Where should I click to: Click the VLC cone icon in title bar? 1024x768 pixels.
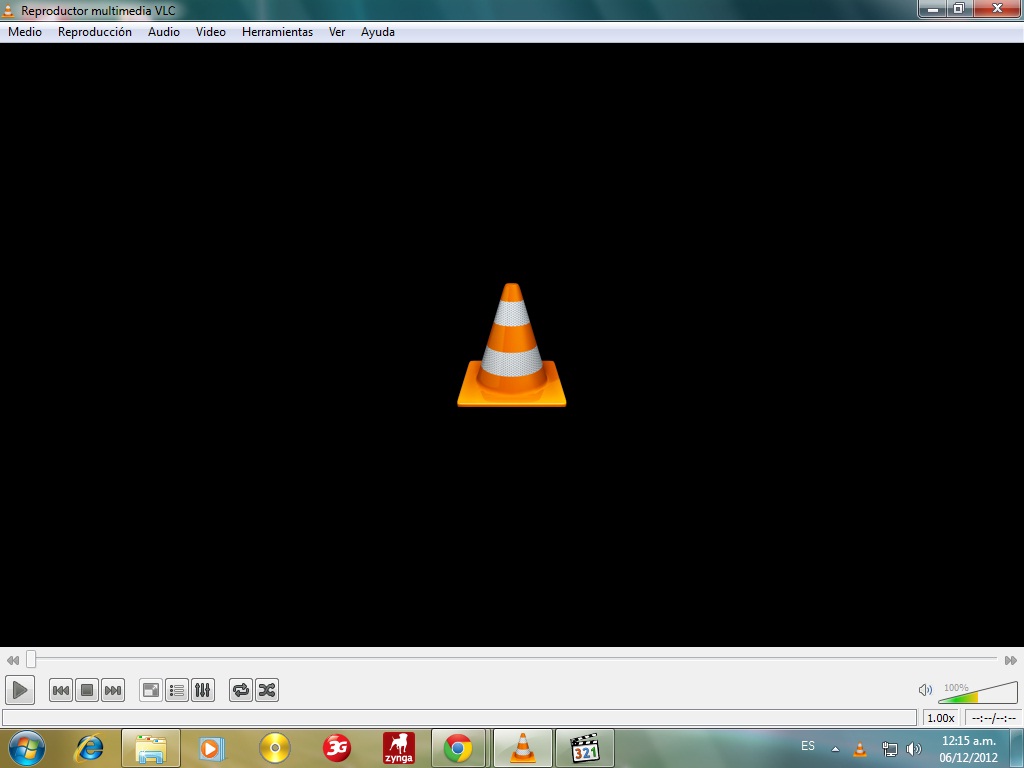[8, 10]
